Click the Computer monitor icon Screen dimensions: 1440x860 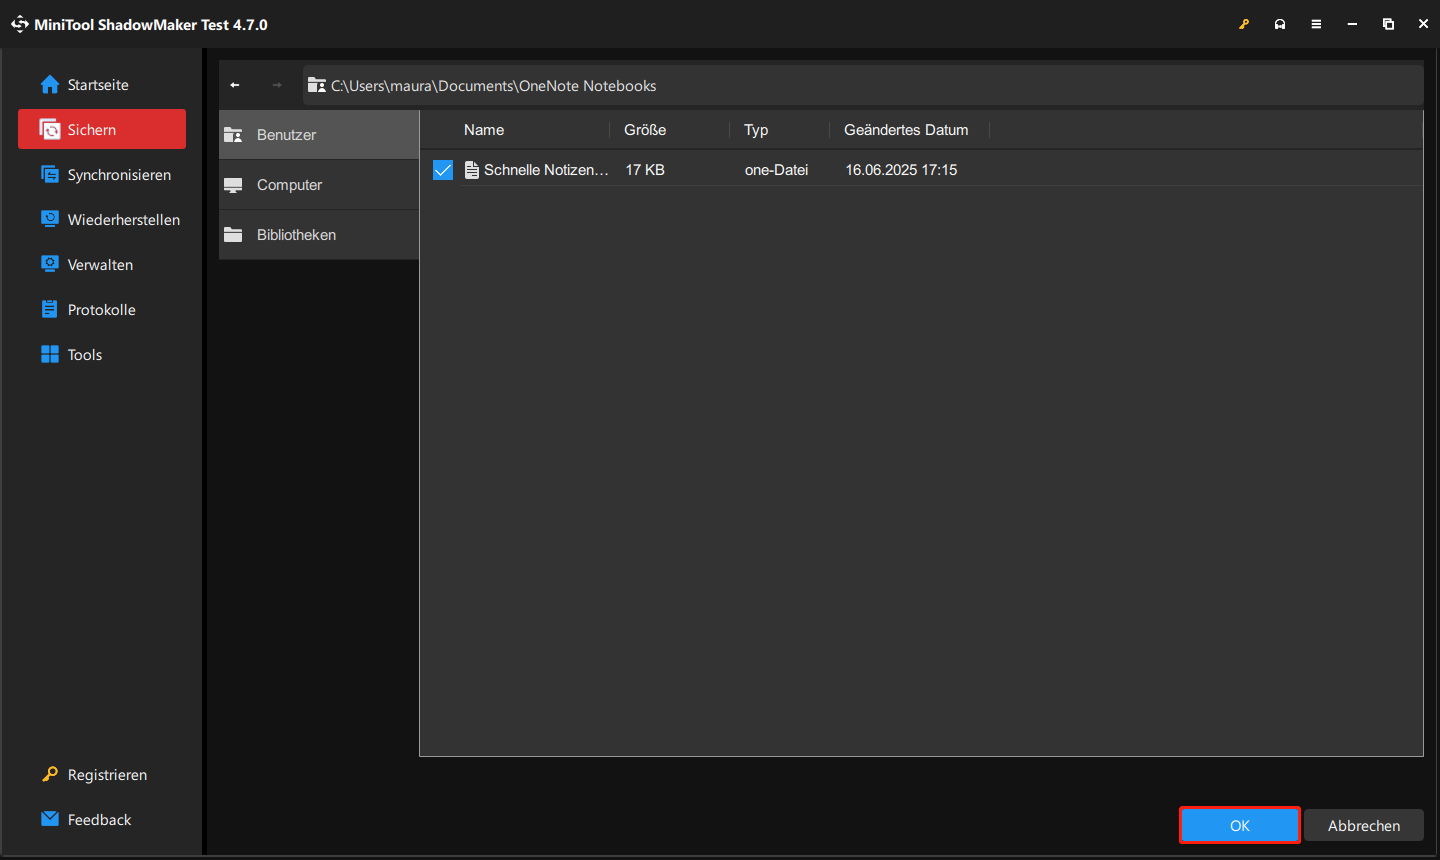click(233, 185)
